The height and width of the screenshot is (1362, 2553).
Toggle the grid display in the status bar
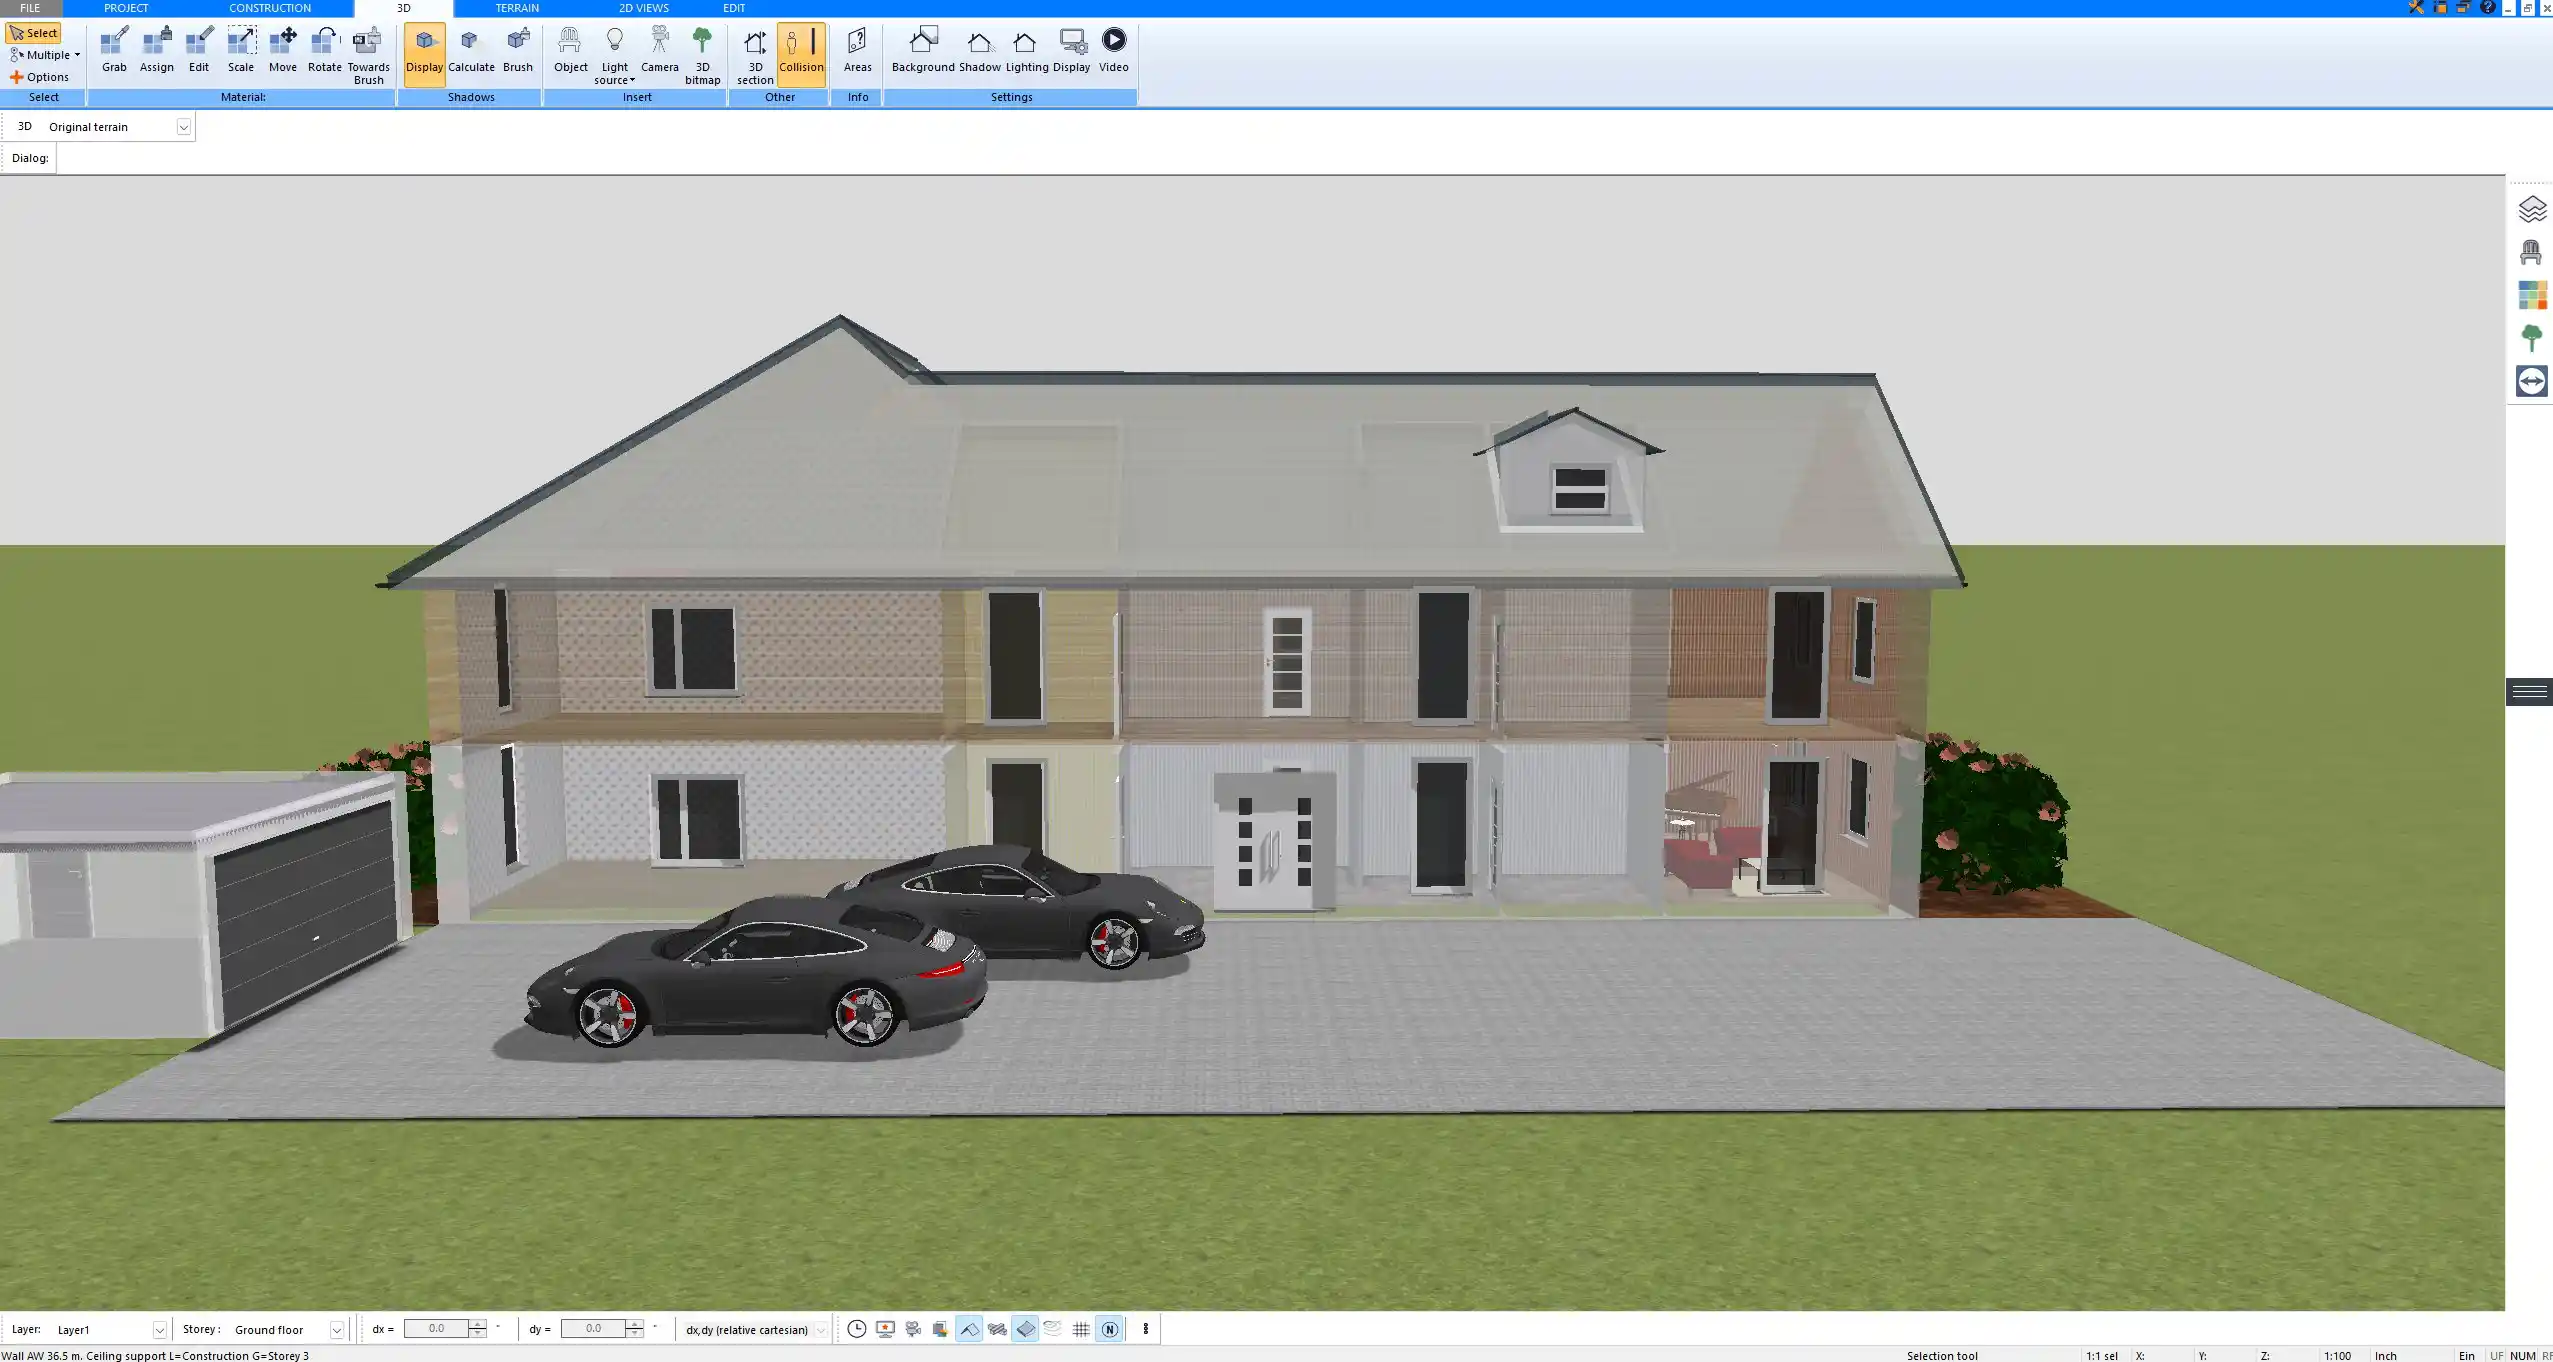(1080, 1328)
